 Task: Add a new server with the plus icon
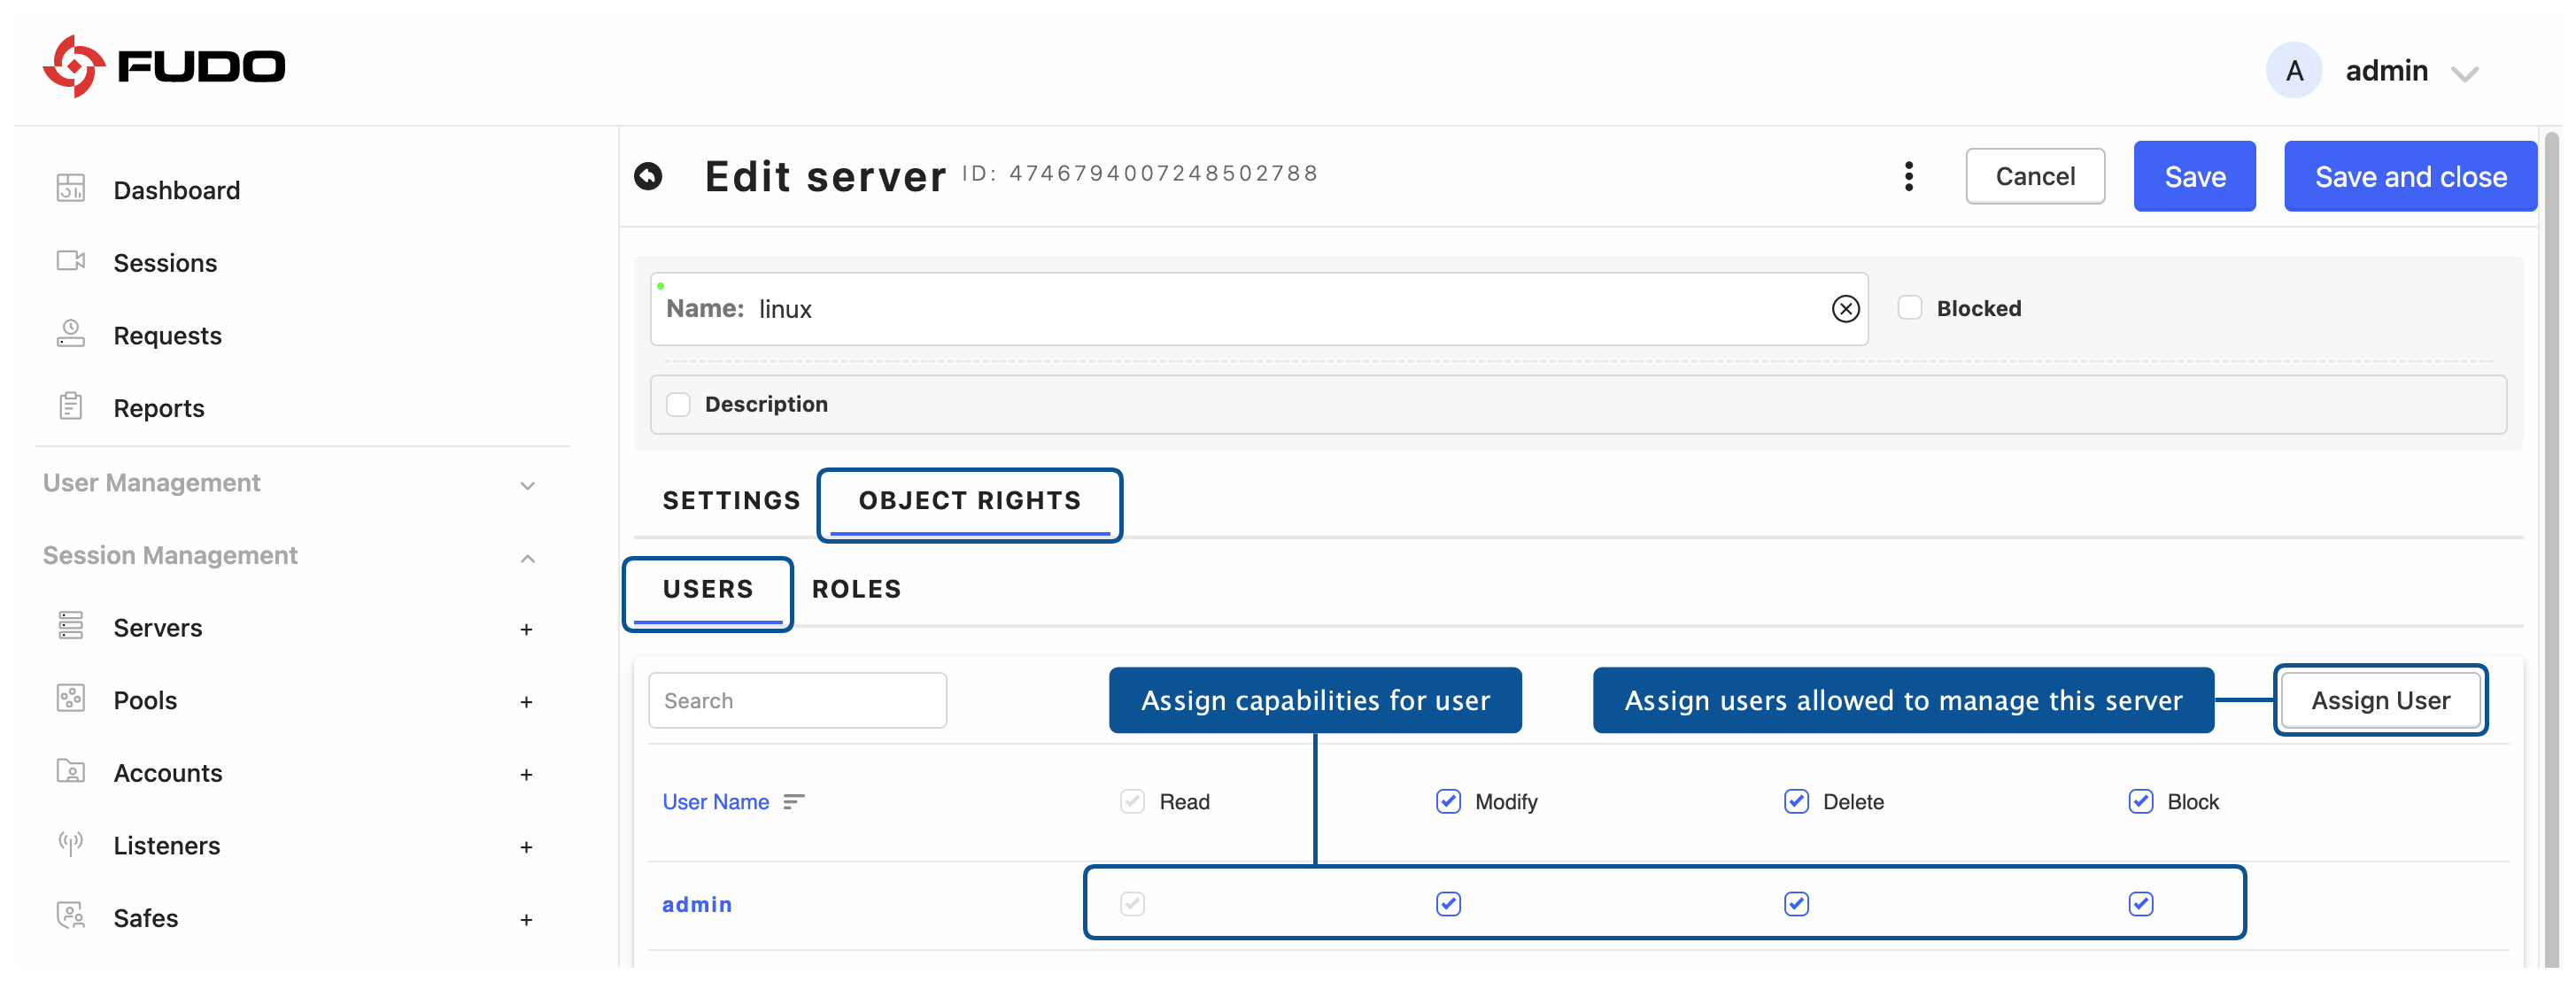[526, 629]
